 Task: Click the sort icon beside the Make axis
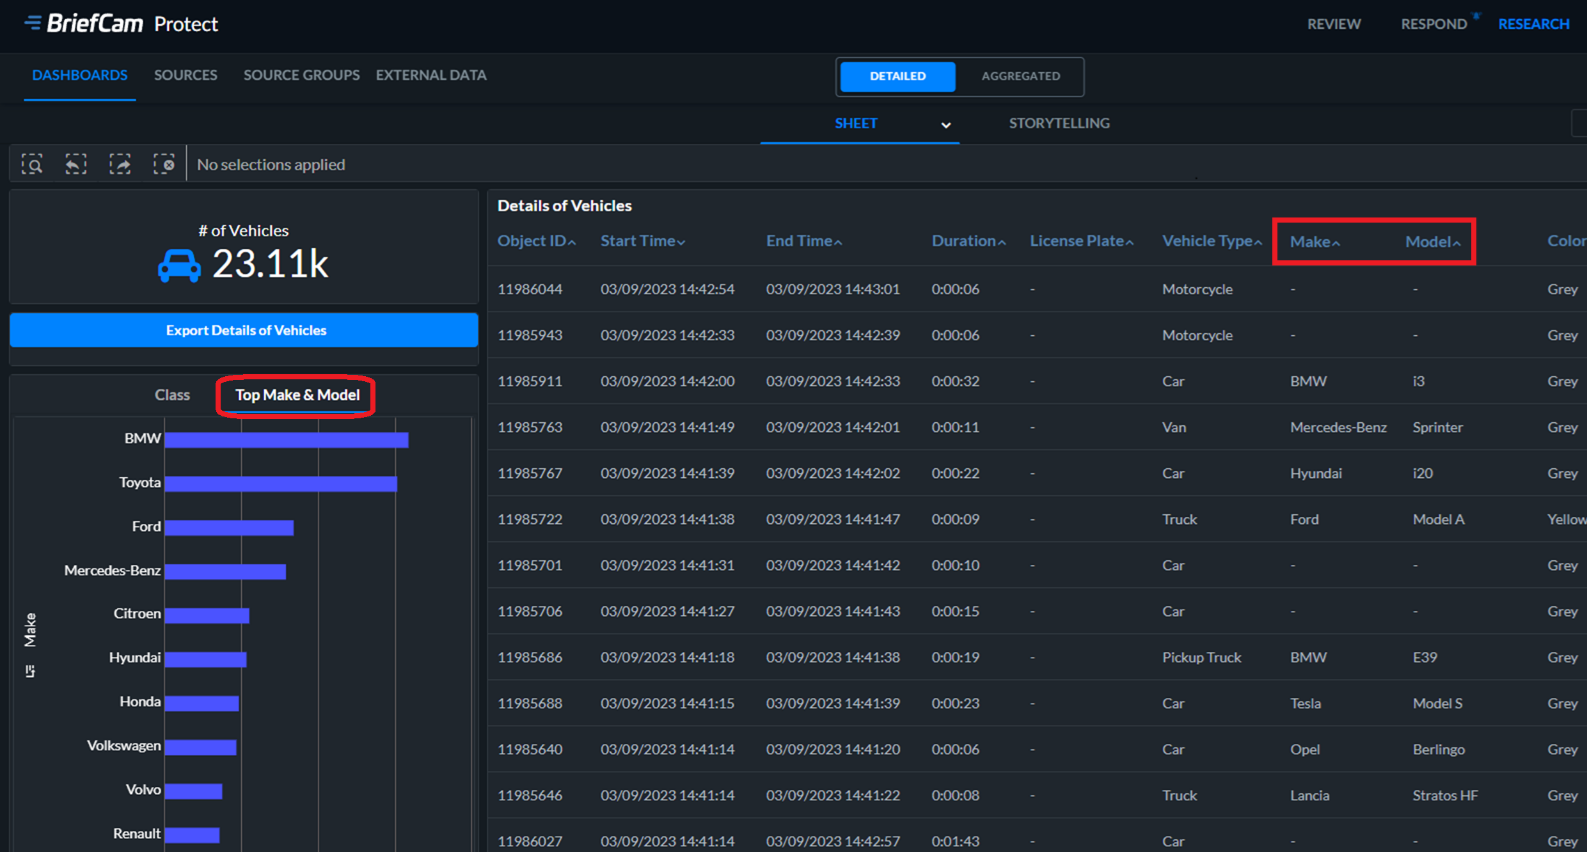click(30, 671)
